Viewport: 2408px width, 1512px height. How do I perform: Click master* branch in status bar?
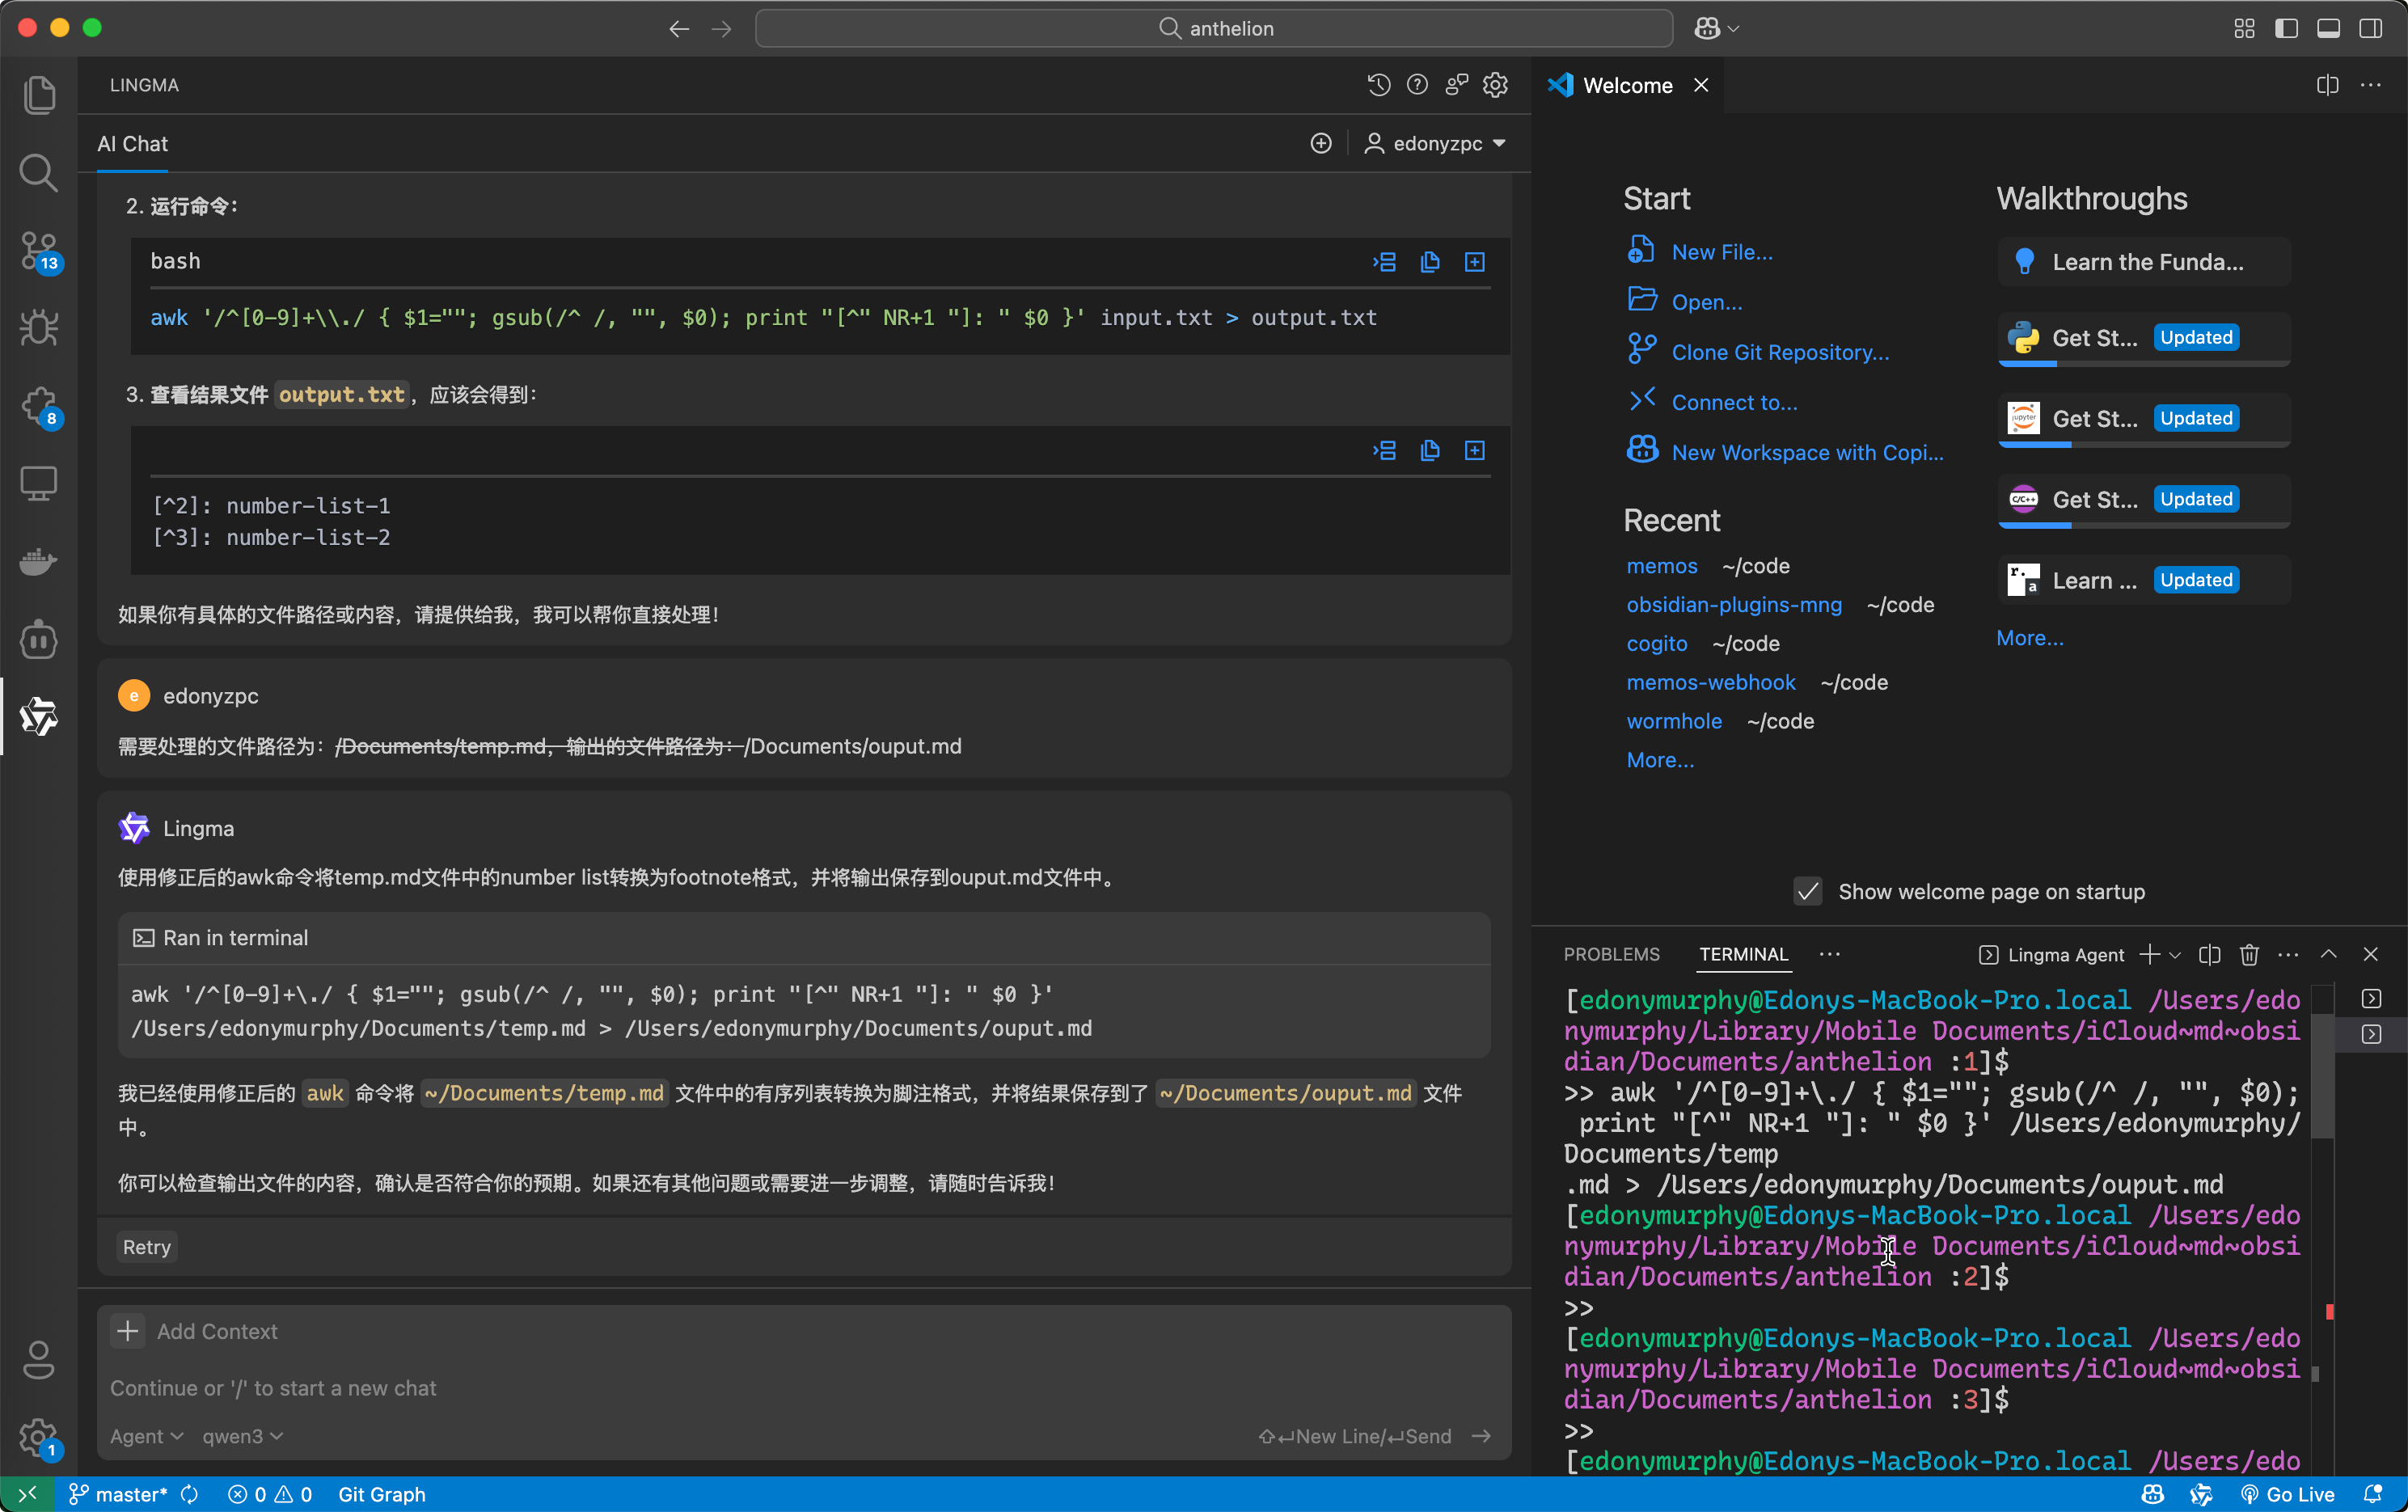coord(118,1494)
